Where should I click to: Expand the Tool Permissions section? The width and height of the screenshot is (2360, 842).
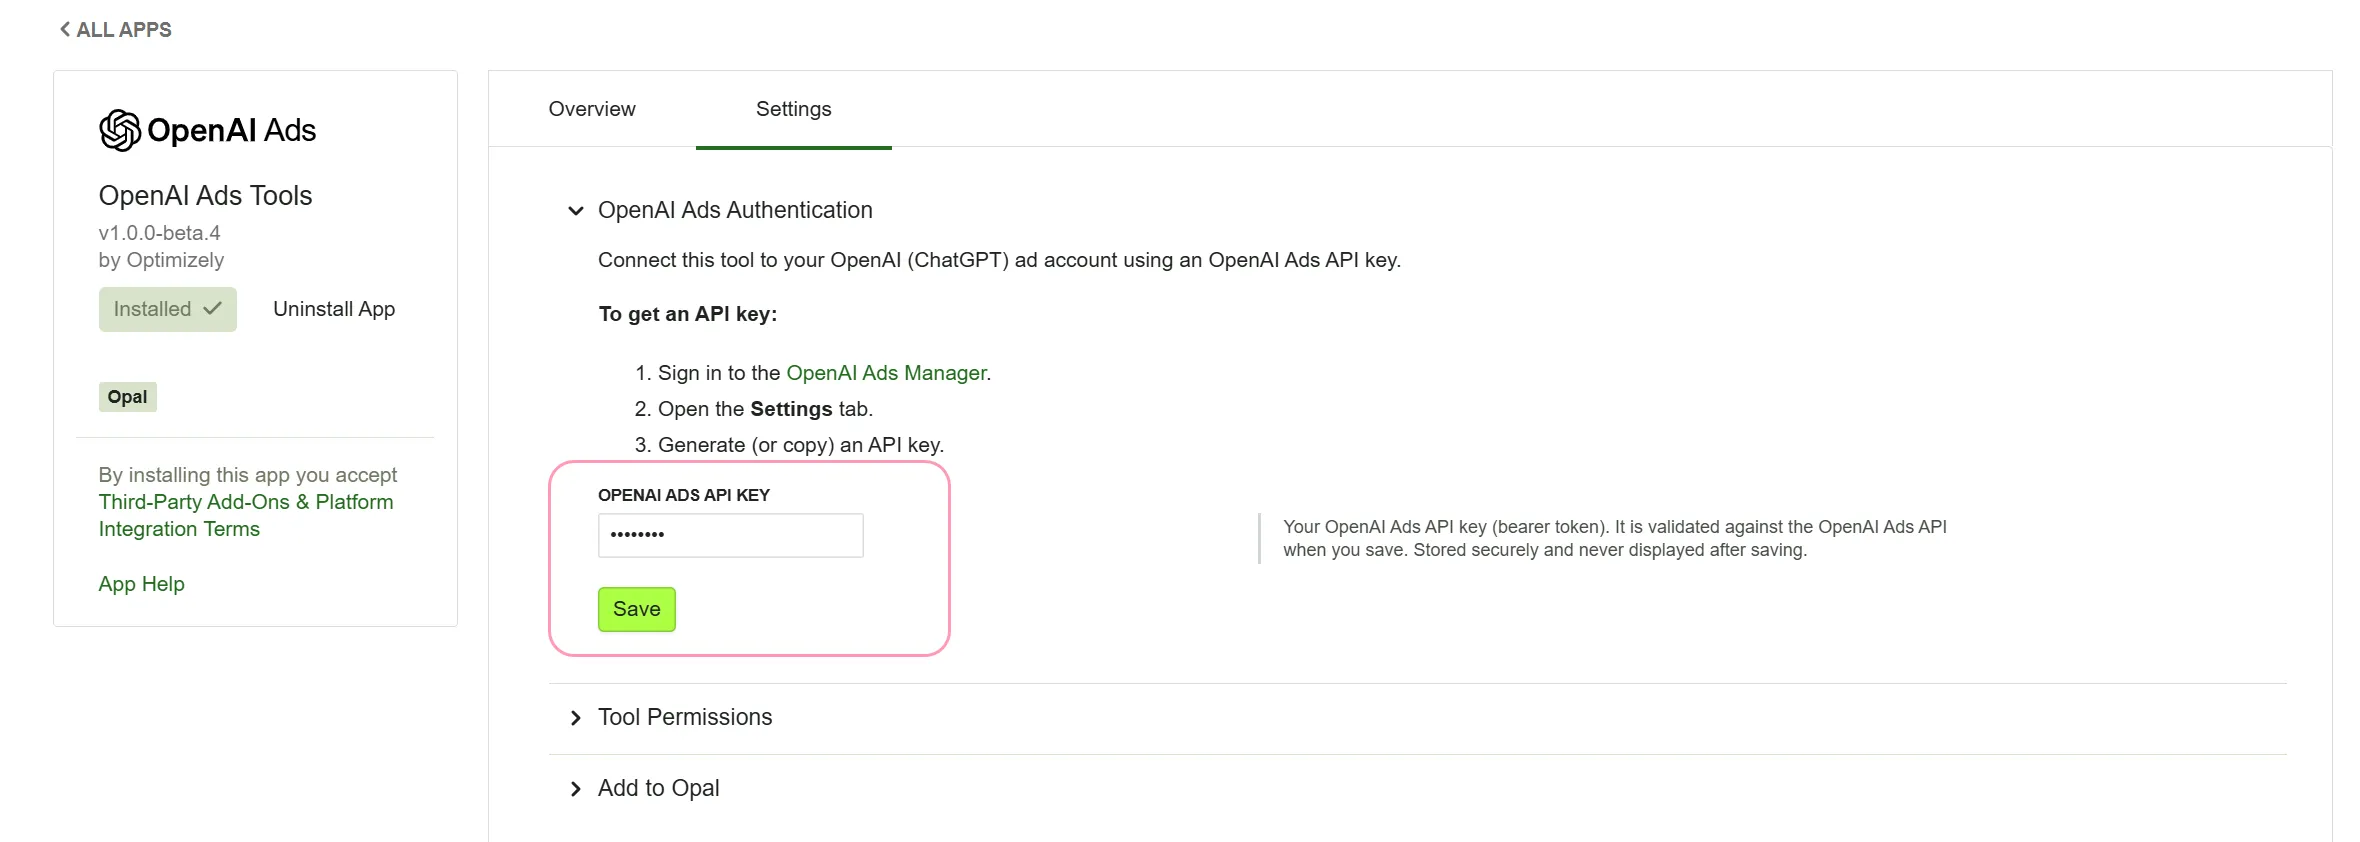(671, 717)
